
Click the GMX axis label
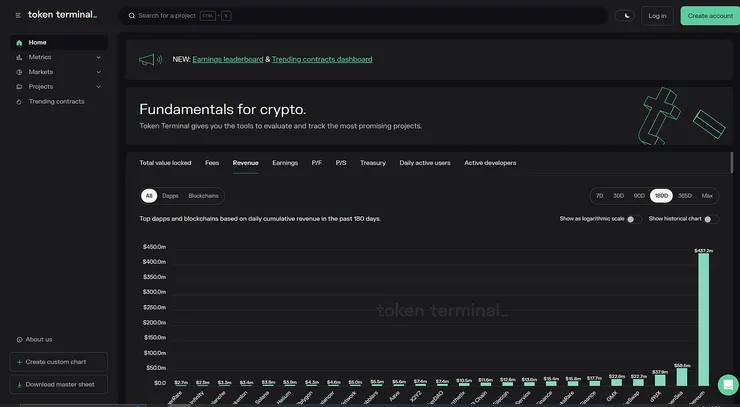(x=612, y=396)
